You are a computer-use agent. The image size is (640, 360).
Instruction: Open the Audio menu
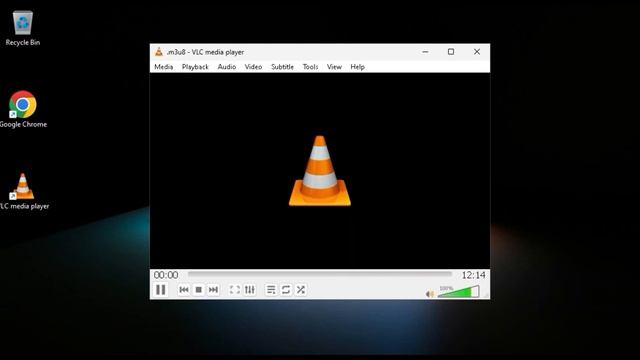[227, 67]
